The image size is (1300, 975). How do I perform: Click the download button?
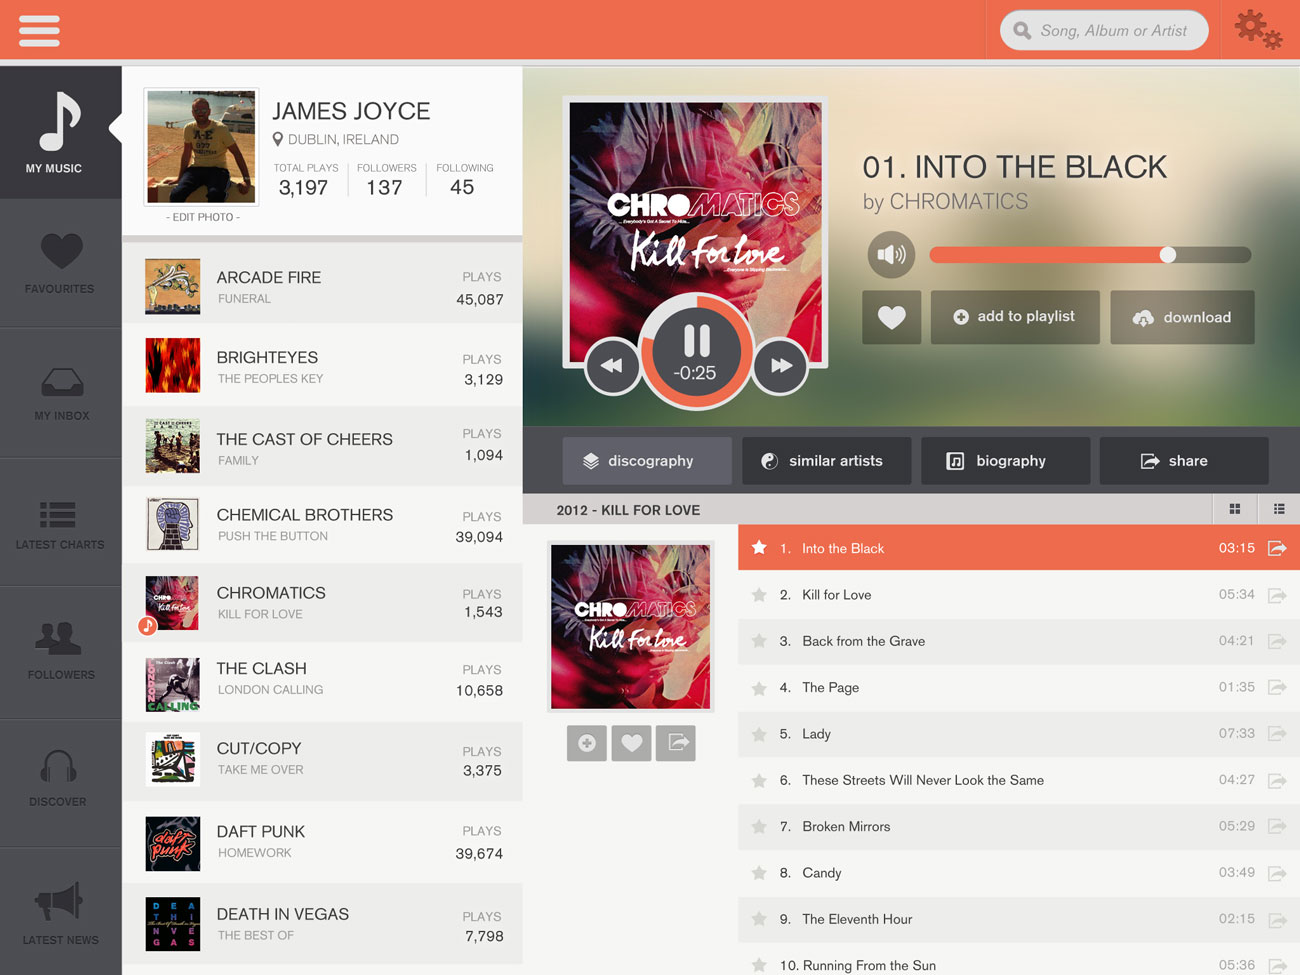click(x=1182, y=317)
